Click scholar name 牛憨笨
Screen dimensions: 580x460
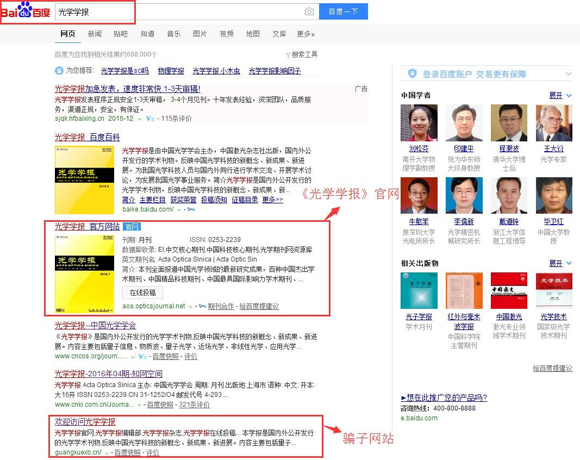pyautogui.click(x=419, y=221)
